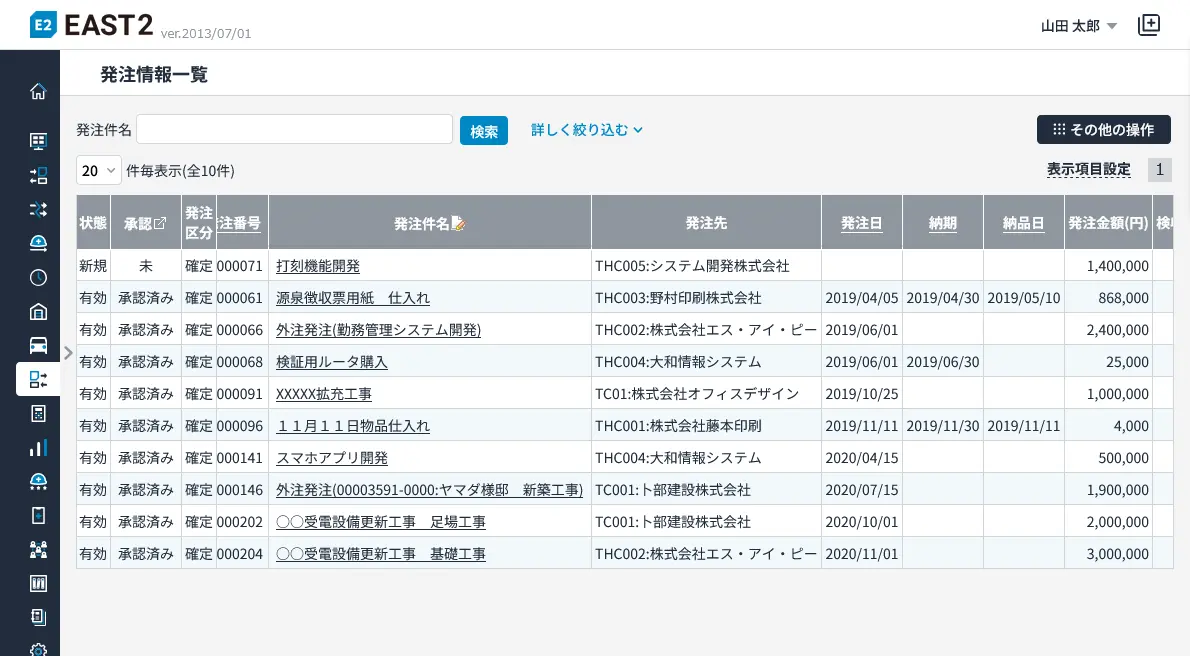Sort by the 発注日 column header

click(861, 224)
